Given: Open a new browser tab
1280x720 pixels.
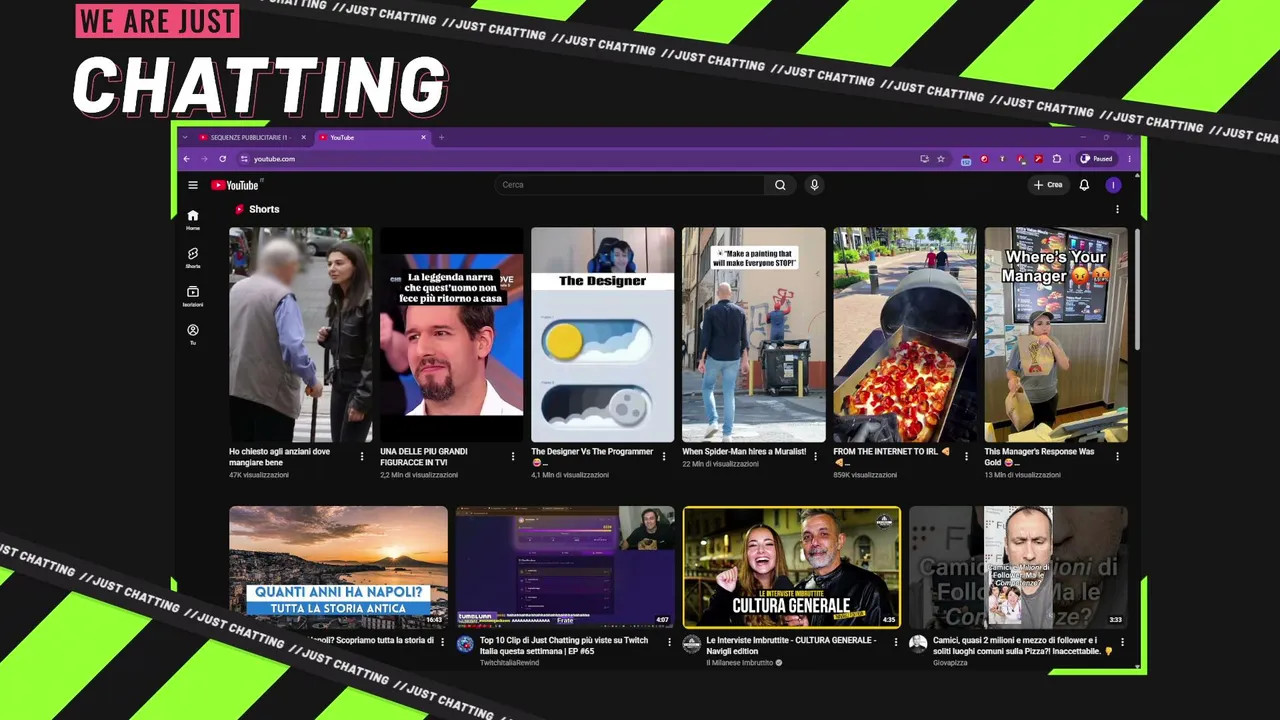Looking at the screenshot, I should click(x=441, y=137).
